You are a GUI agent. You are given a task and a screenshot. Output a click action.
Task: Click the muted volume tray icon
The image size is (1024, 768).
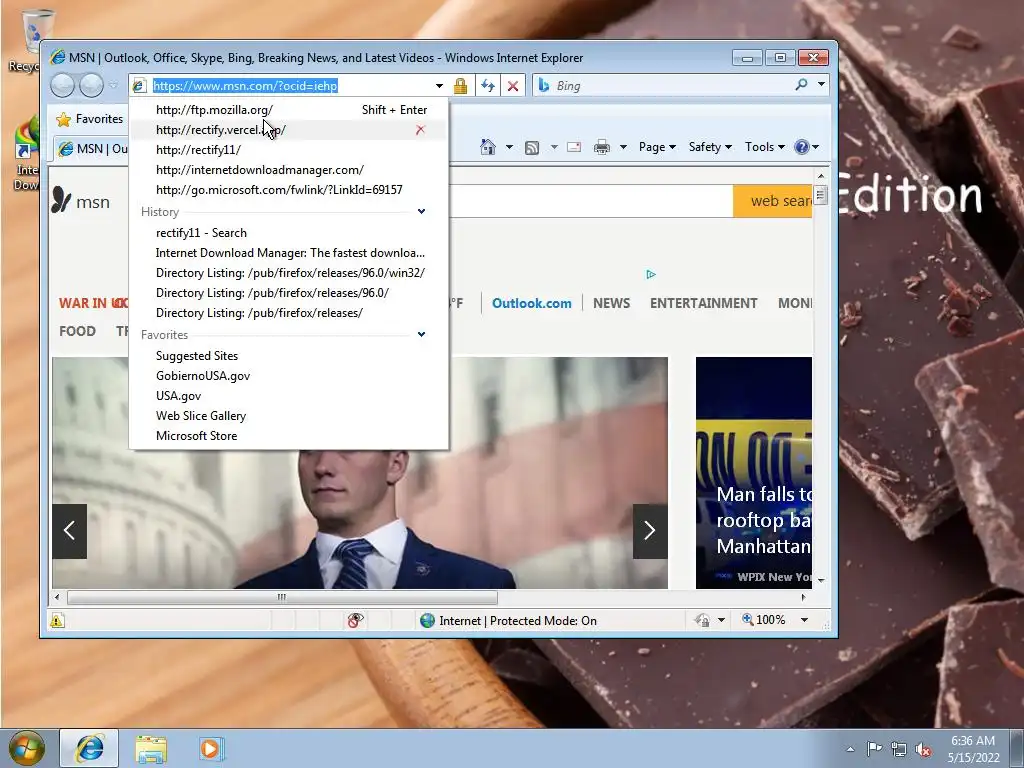pos(923,749)
